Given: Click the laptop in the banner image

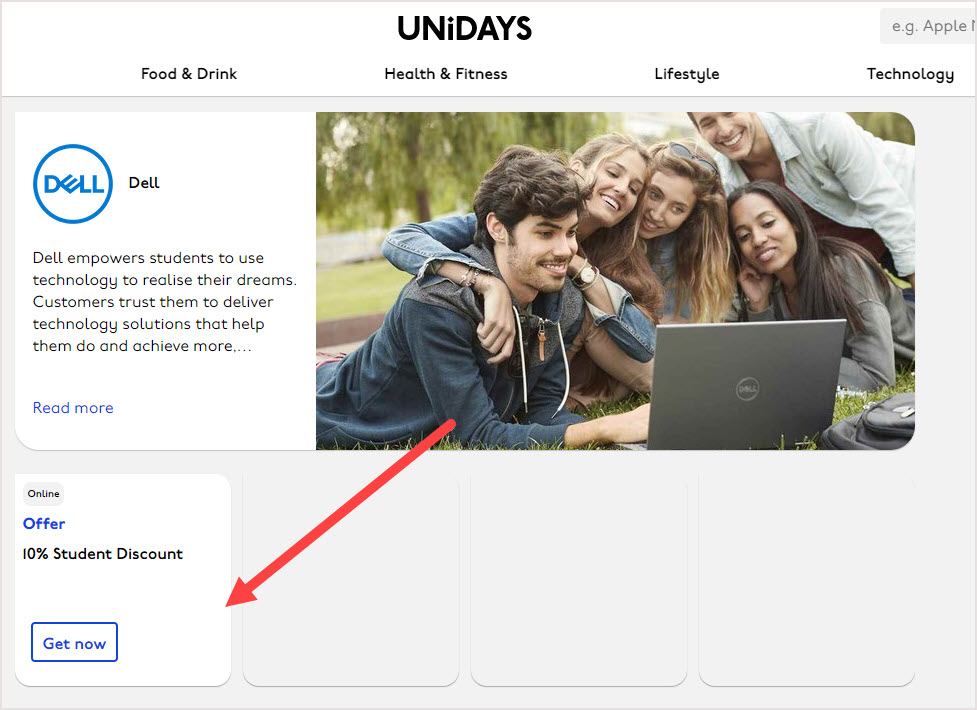Looking at the screenshot, I should [x=745, y=385].
